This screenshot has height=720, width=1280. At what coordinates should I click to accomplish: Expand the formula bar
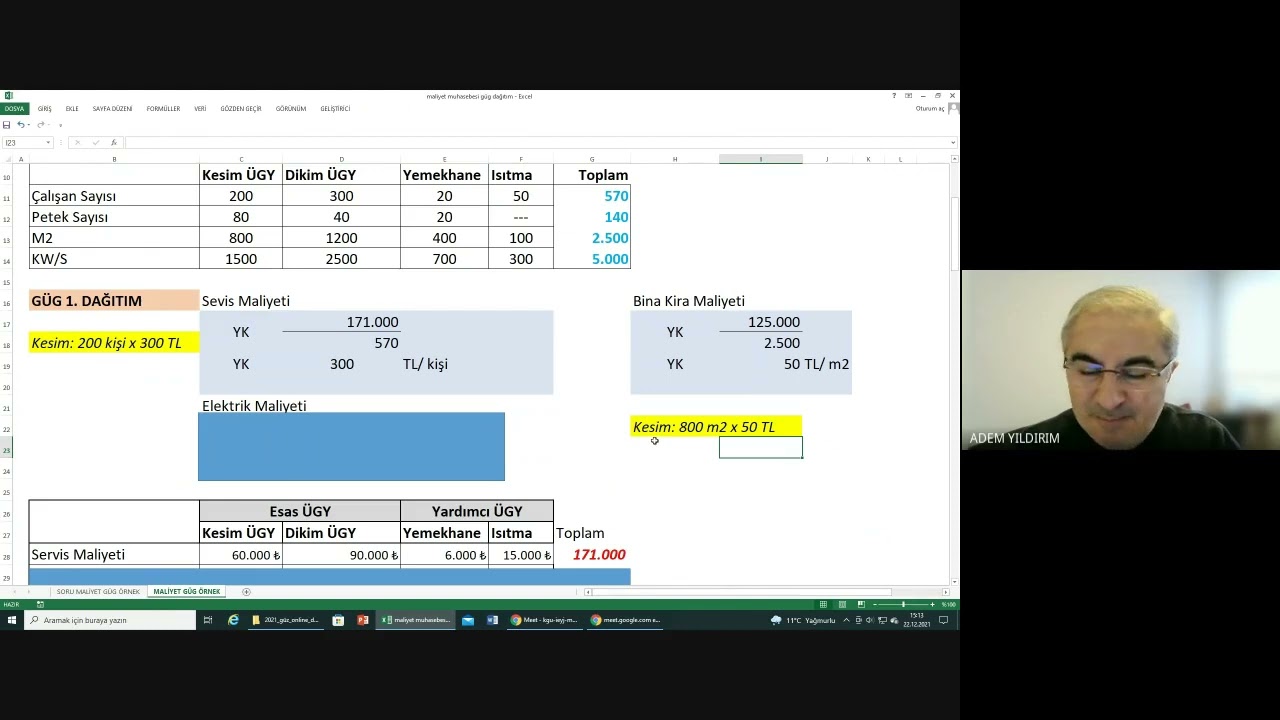pos(953,143)
